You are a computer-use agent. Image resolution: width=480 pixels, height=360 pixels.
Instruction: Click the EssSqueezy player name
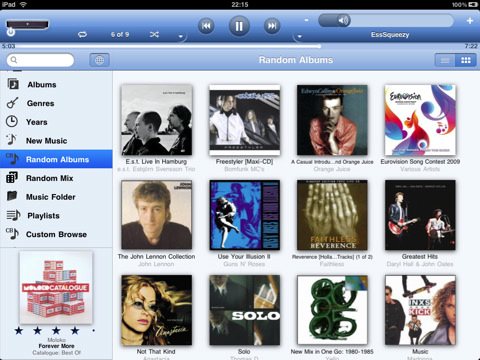(390, 35)
